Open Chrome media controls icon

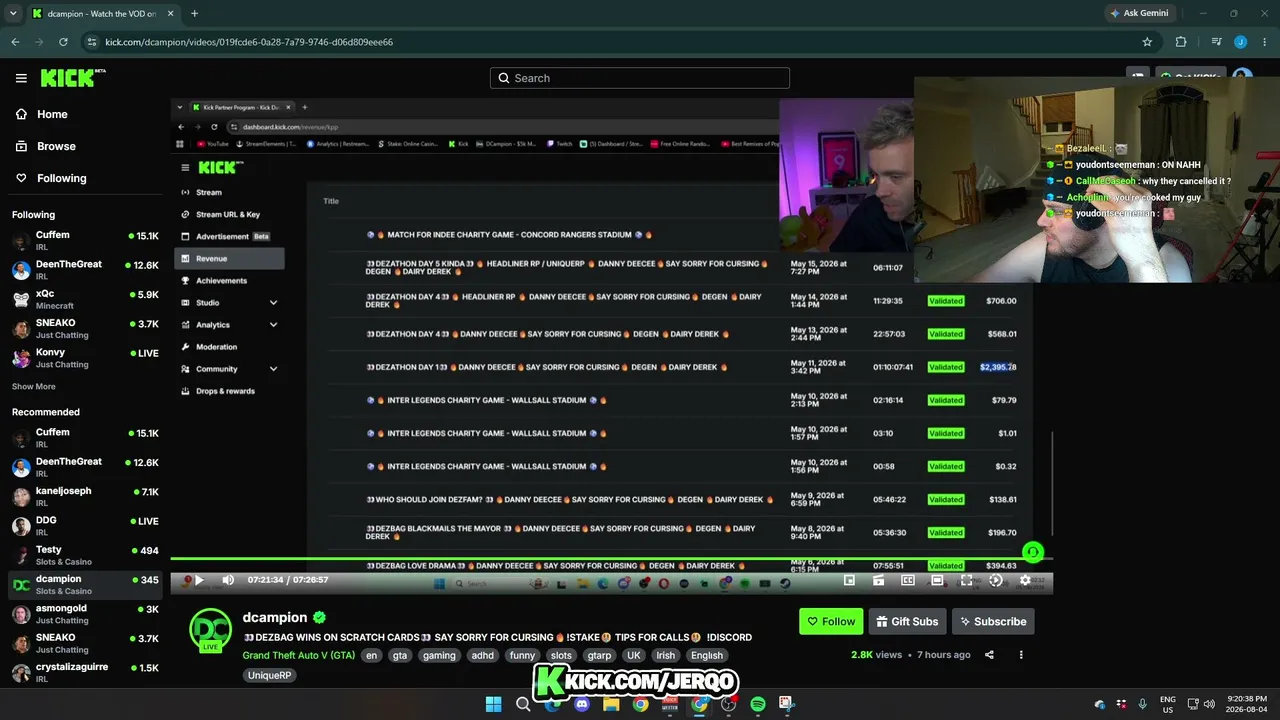[1216, 42]
